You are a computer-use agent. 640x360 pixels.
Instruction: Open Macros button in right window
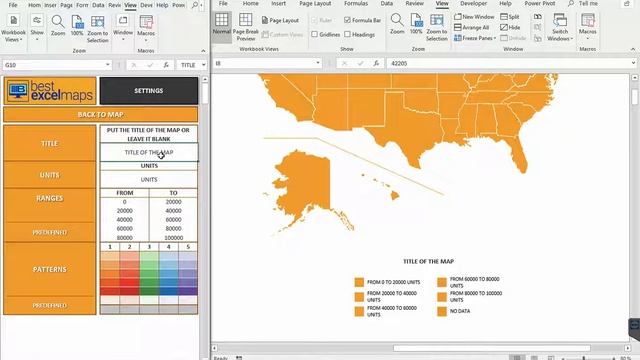tap(587, 27)
